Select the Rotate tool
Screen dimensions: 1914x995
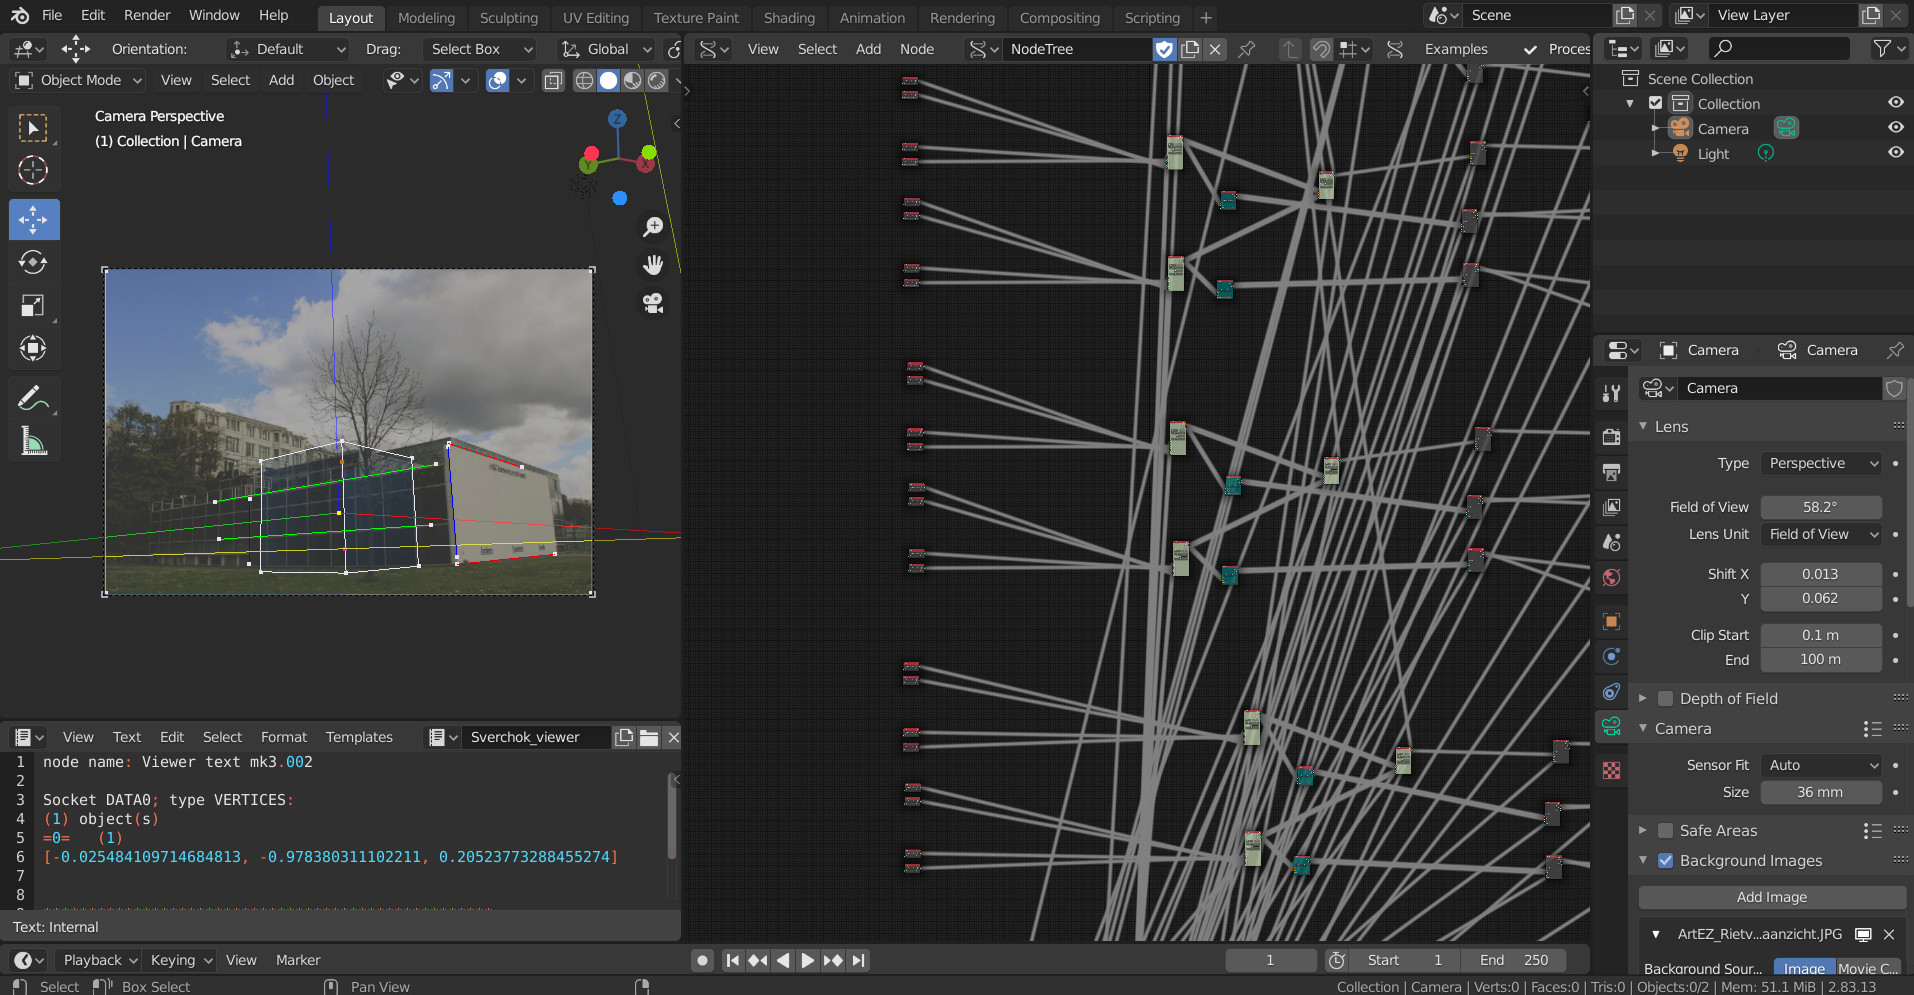pyautogui.click(x=34, y=263)
